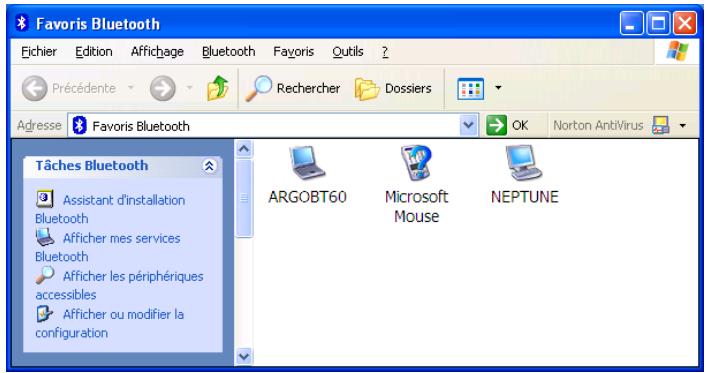Viewport: 707px width, 373px height.
Task: Click the task pane scroll up arrow
Action: tap(244, 149)
